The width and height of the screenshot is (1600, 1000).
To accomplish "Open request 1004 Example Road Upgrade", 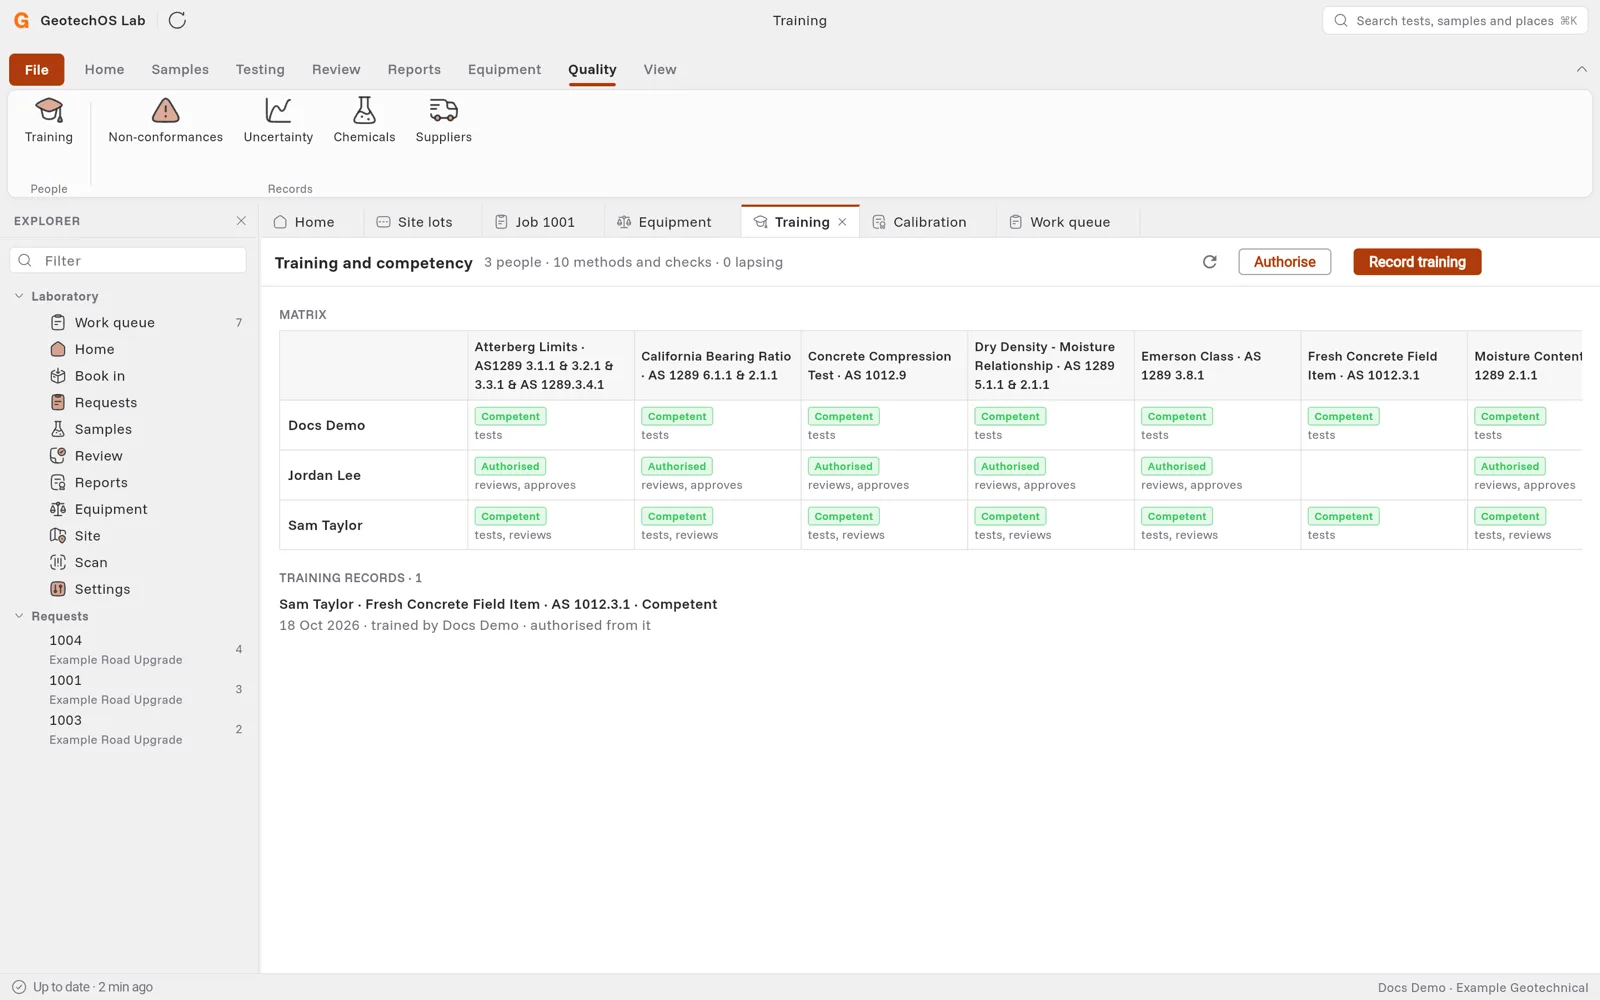I will [128, 649].
